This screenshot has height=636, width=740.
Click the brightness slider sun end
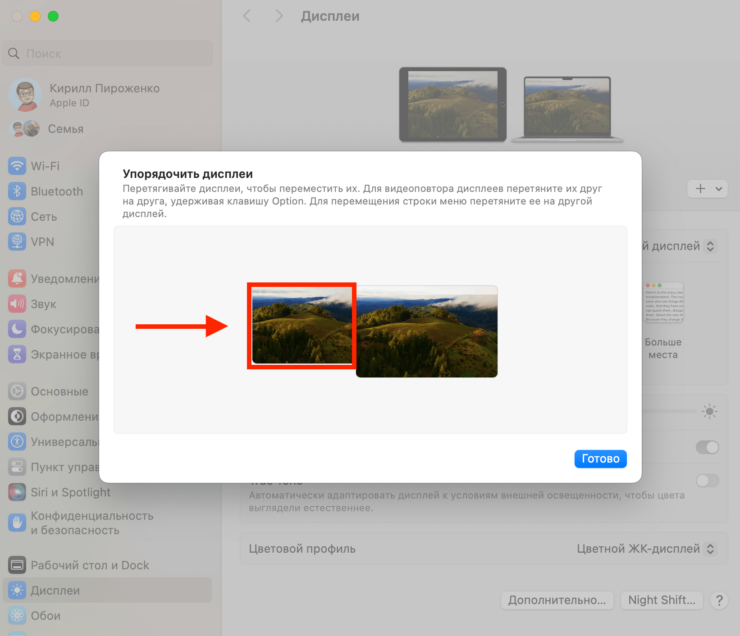click(709, 411)
